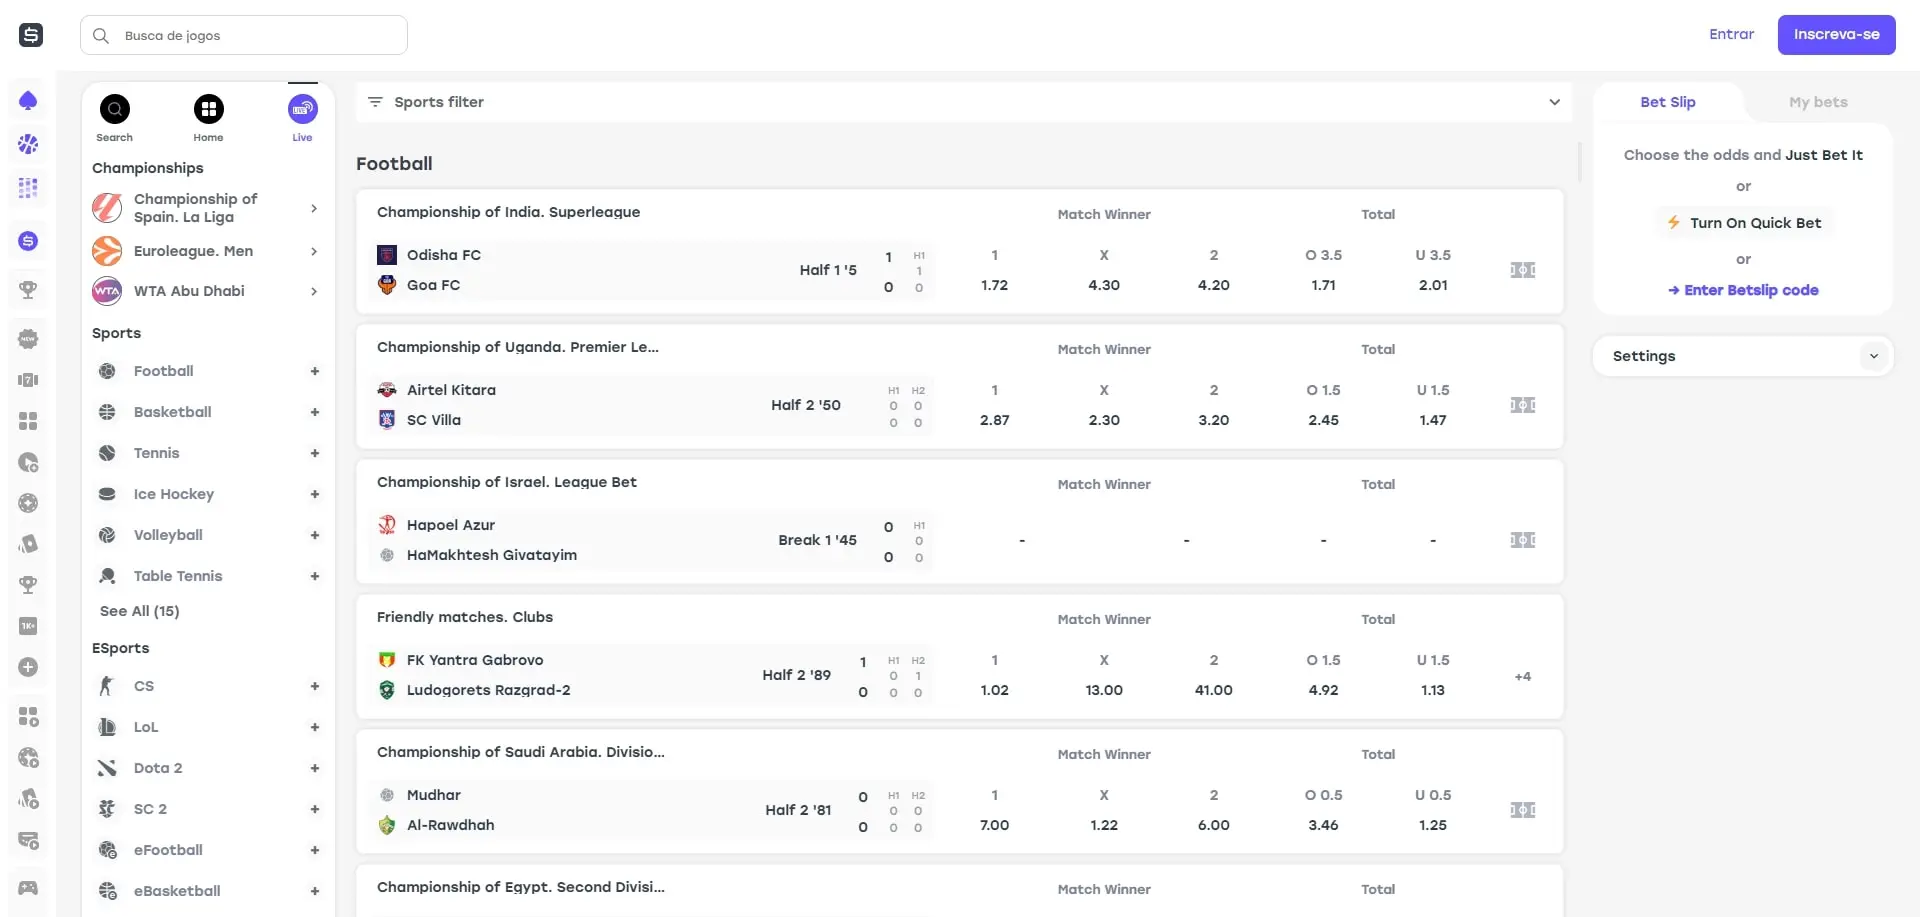Expand the Tennis sport list
Image resolution: width=1920 pixels, height=917 pixels.
click(x=314, y=453)
